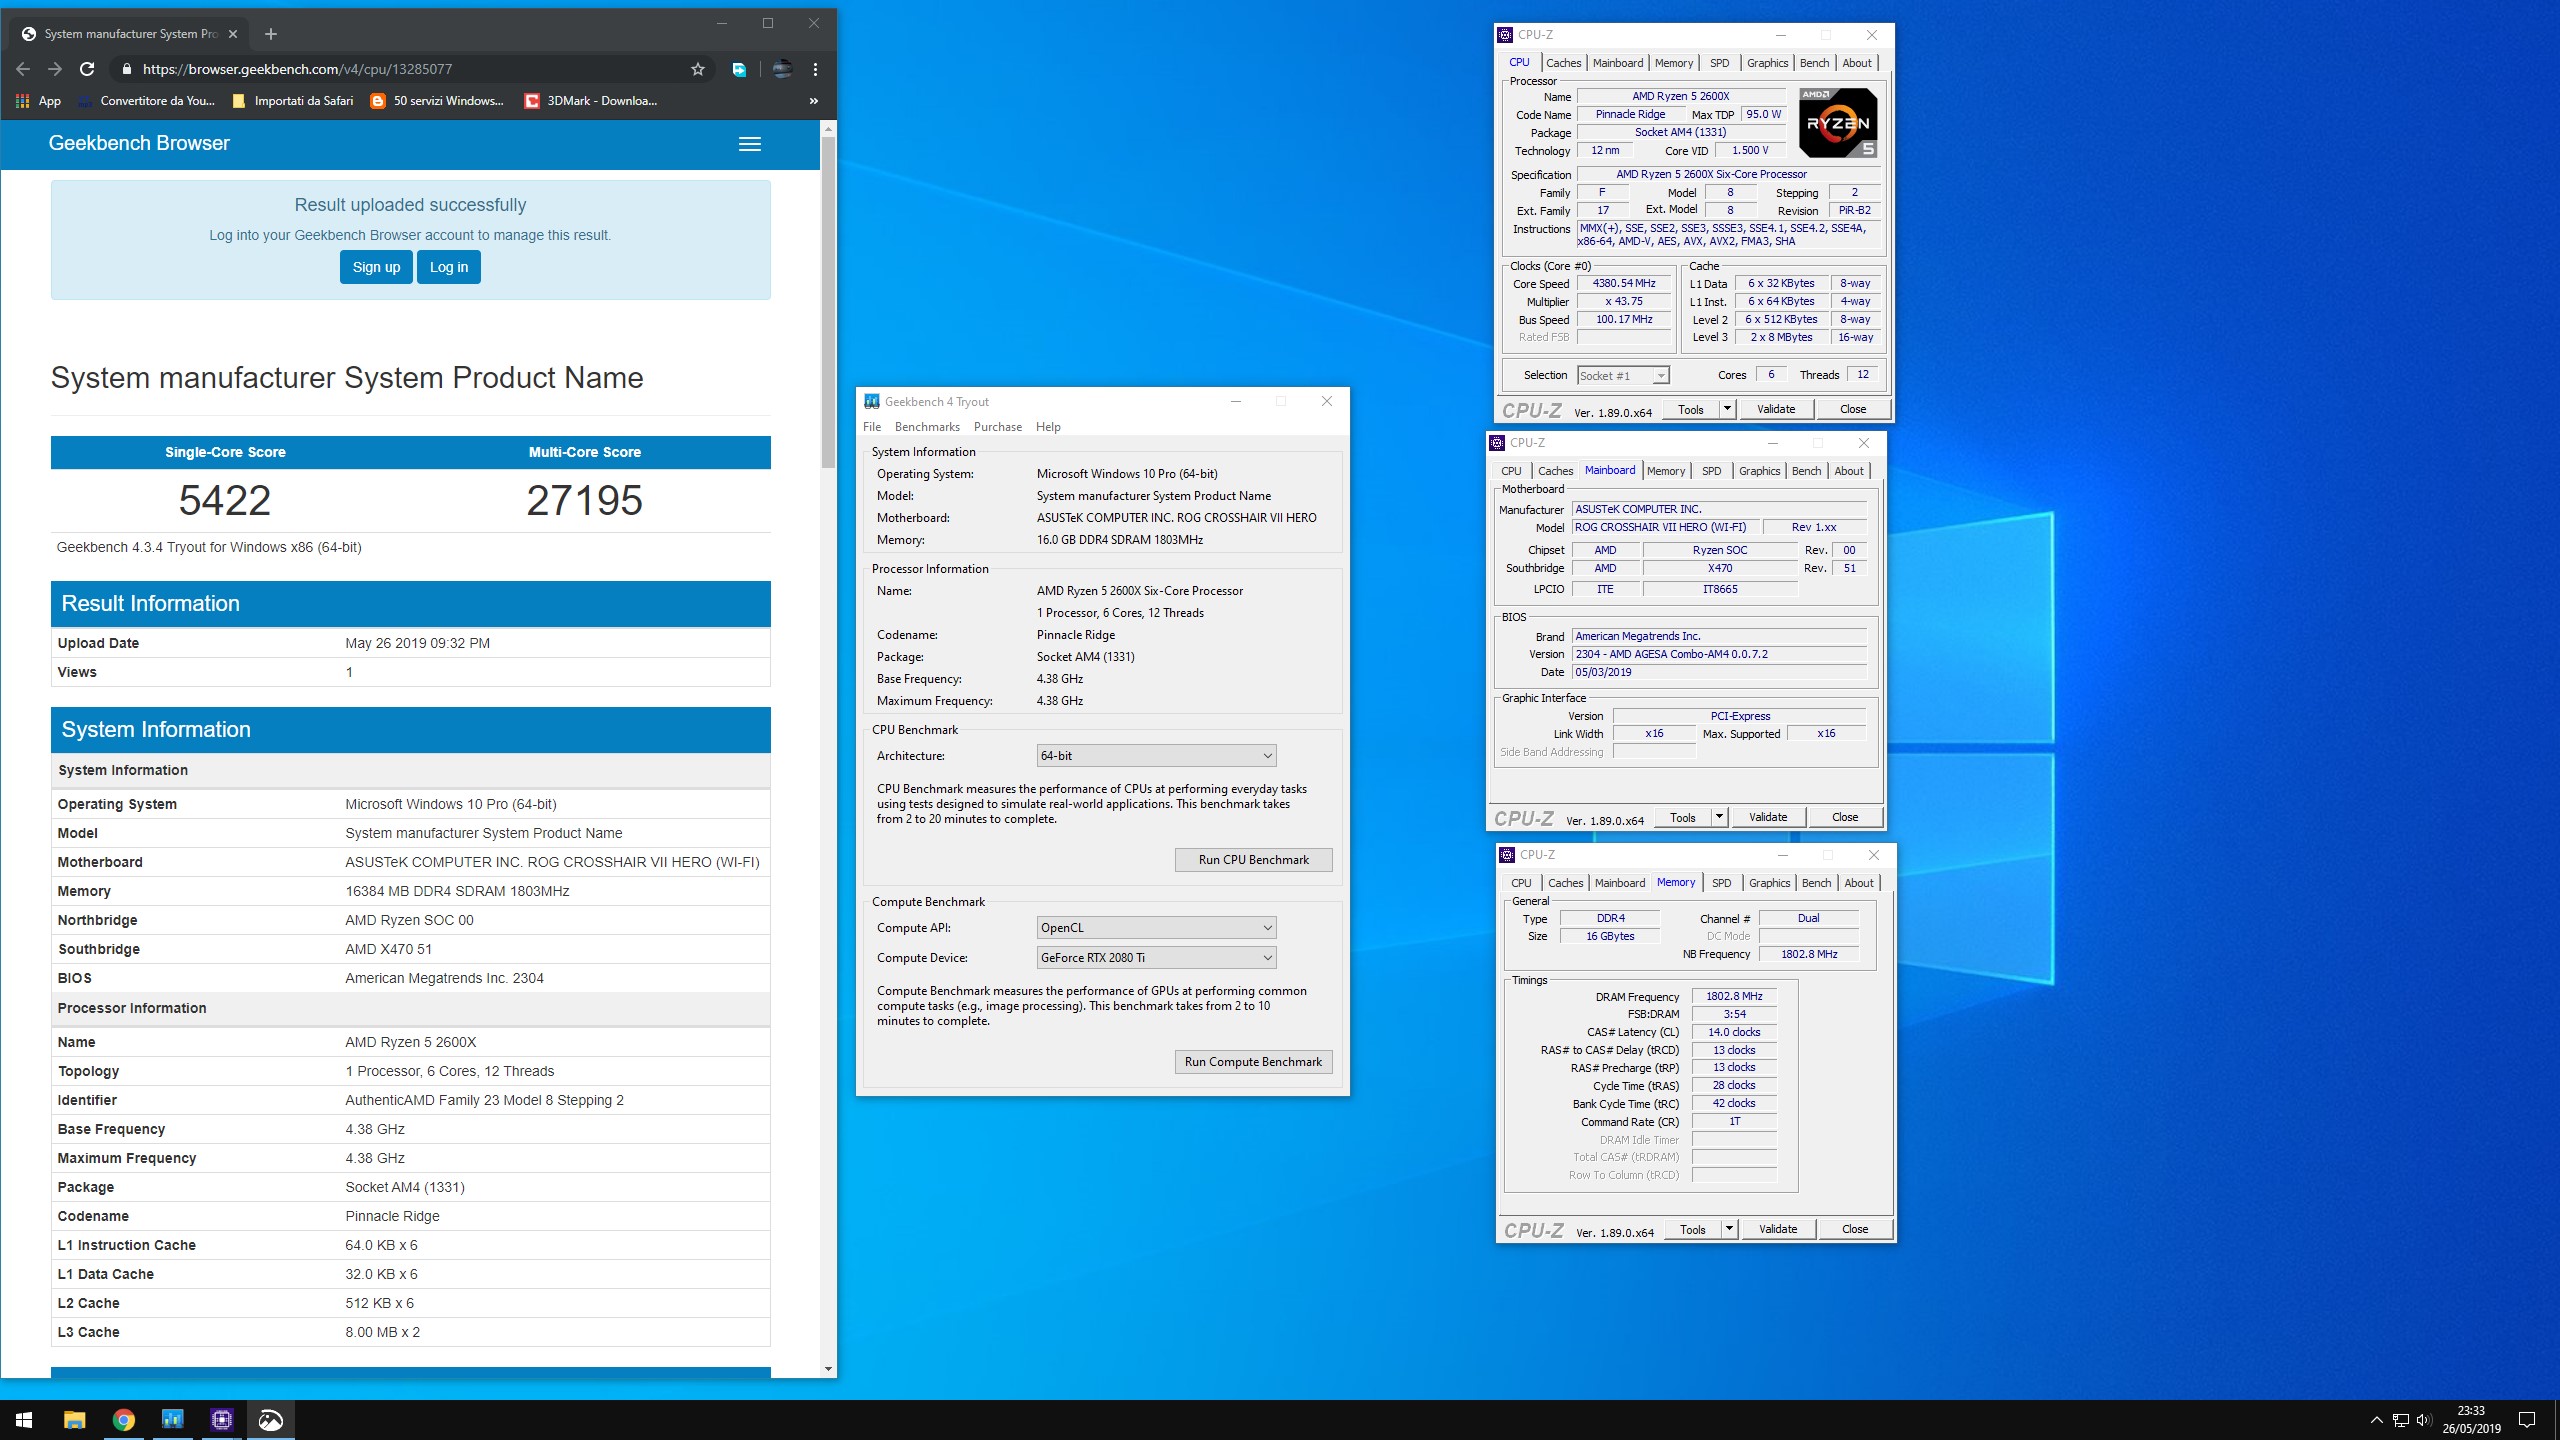Open the volume icon in system tray
Image resolution: width=2560 pixels, height=1440 pixels.
click(2423, 1420)
